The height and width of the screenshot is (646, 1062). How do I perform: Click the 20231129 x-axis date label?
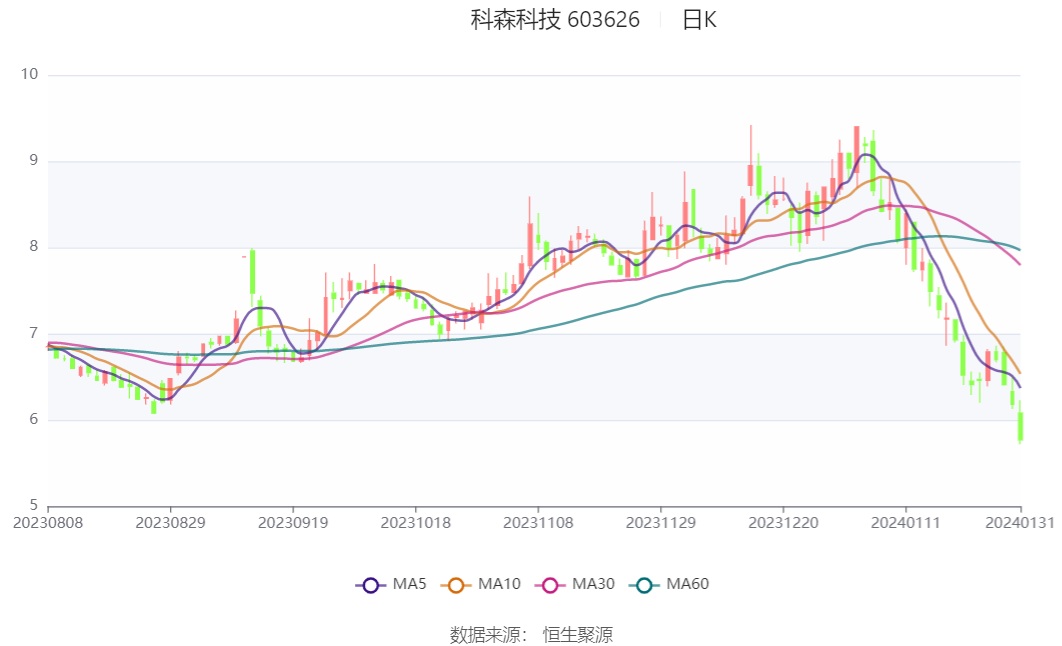pyautogui.click(x=661, y=523)
